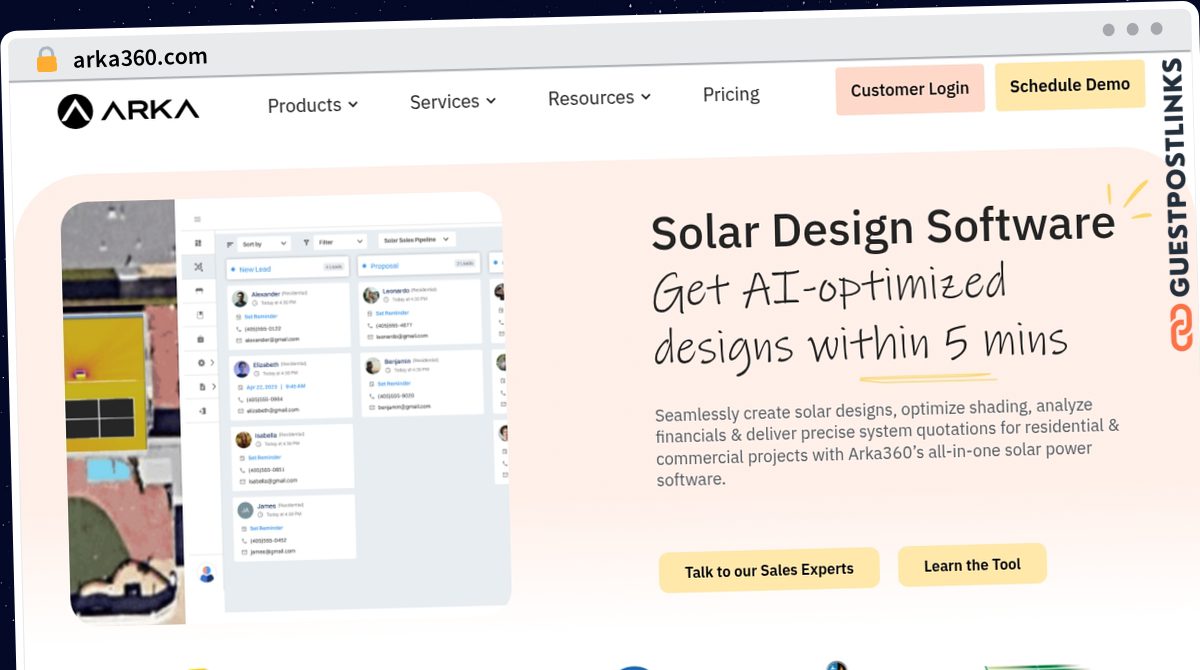This screenshot has width=1200, height=670.
Task: Click the funnel icon beside Filter
Action: 306,242
